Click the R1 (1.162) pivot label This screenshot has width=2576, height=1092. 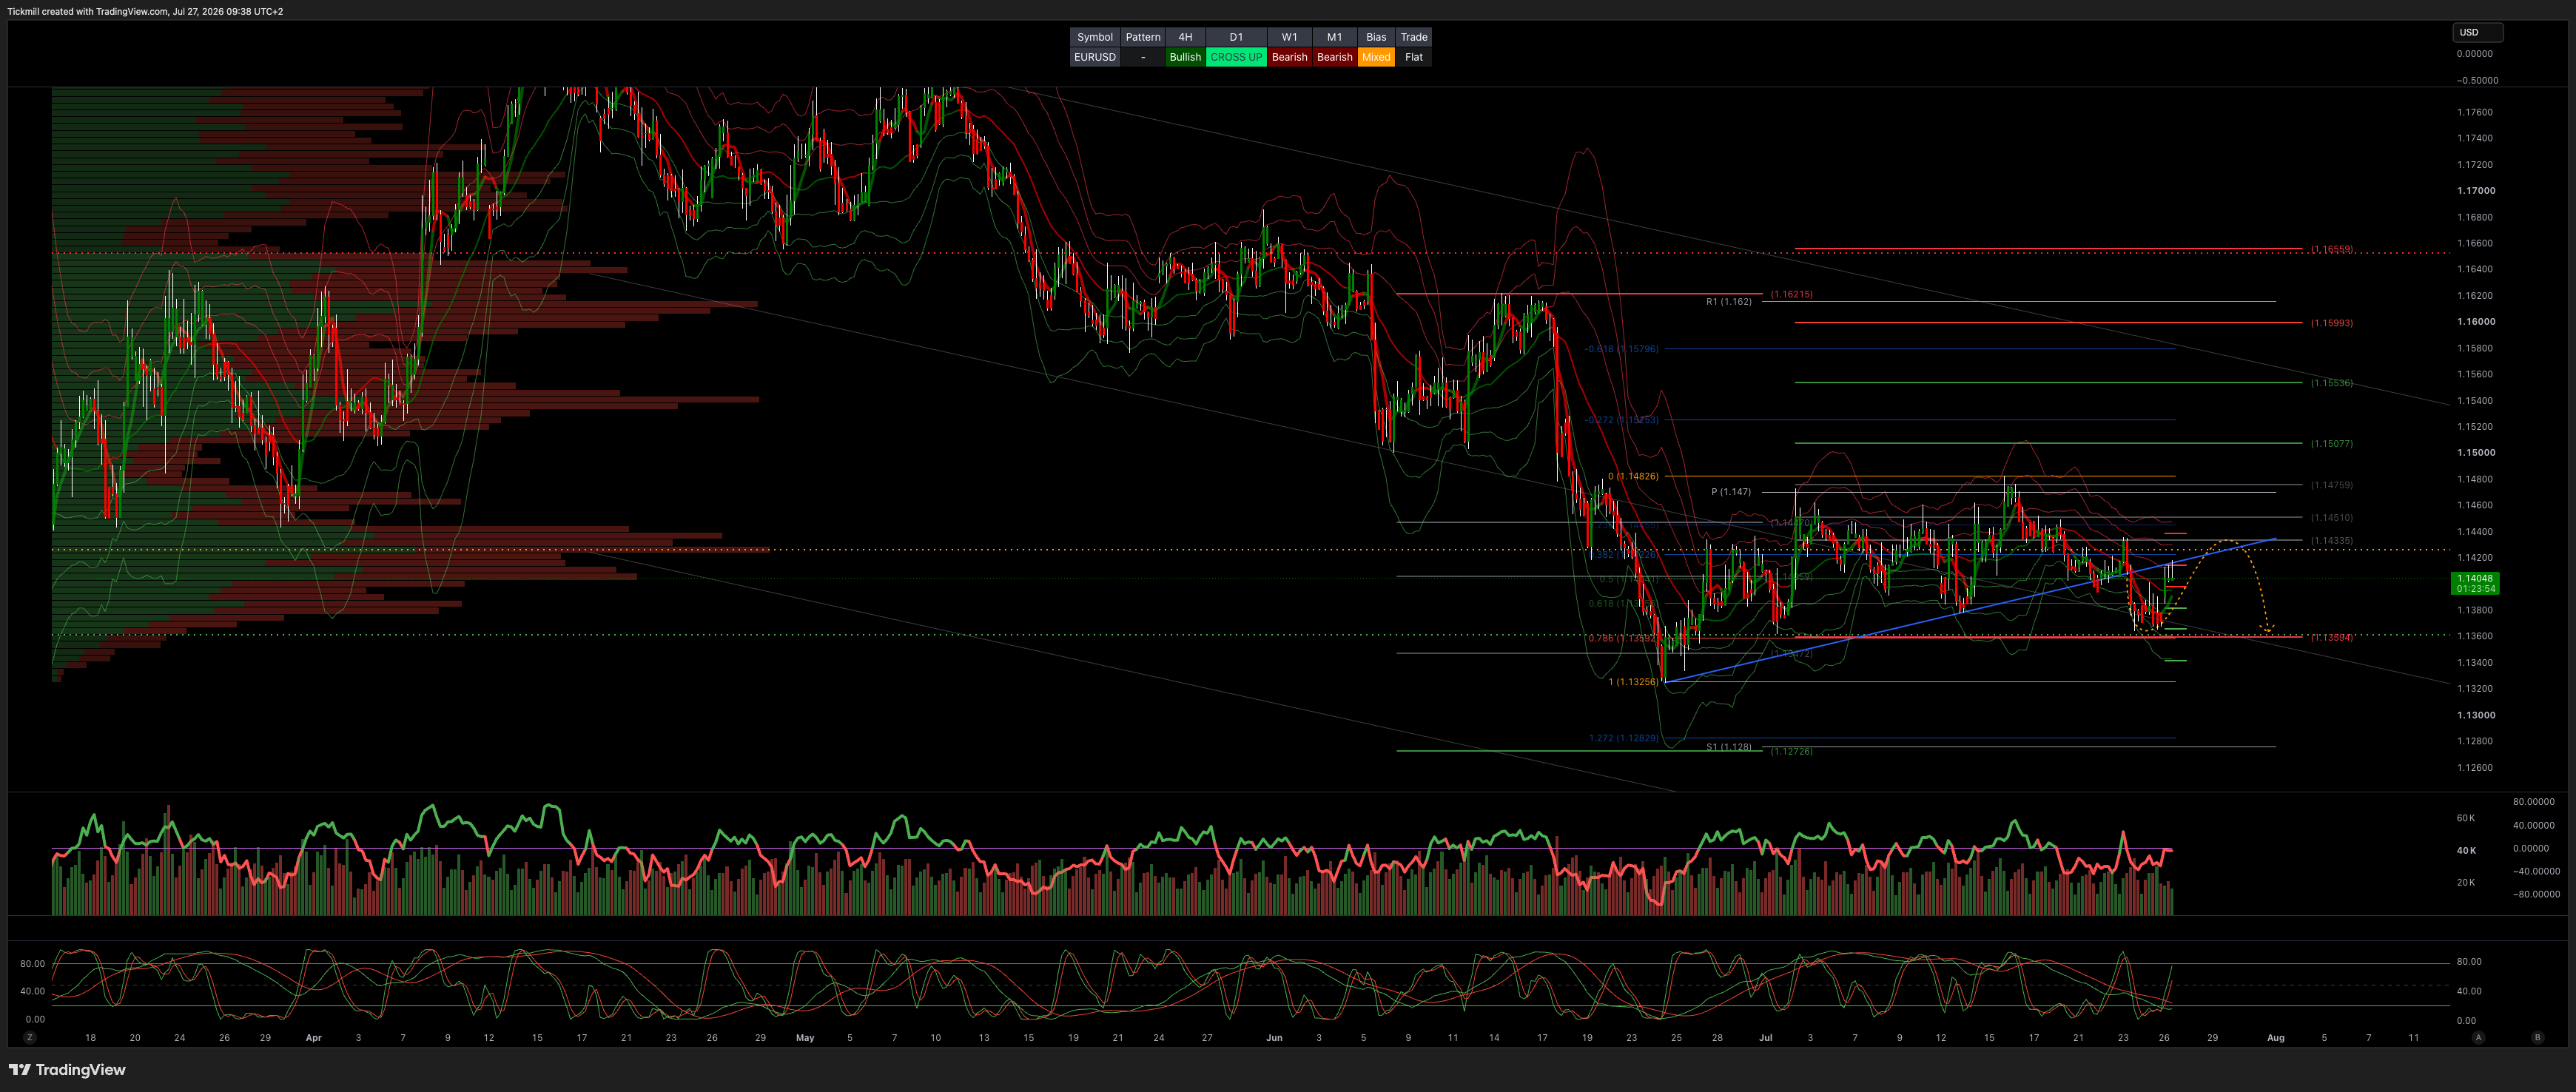(x=1729, y=301)
